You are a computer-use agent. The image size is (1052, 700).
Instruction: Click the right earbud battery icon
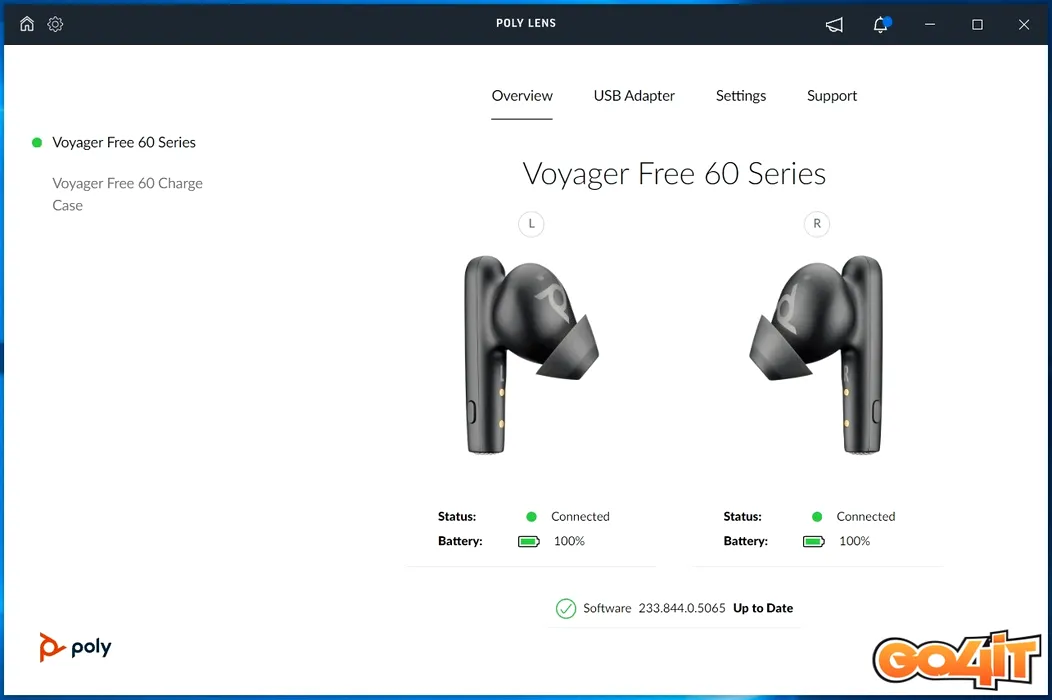point(814,542)
